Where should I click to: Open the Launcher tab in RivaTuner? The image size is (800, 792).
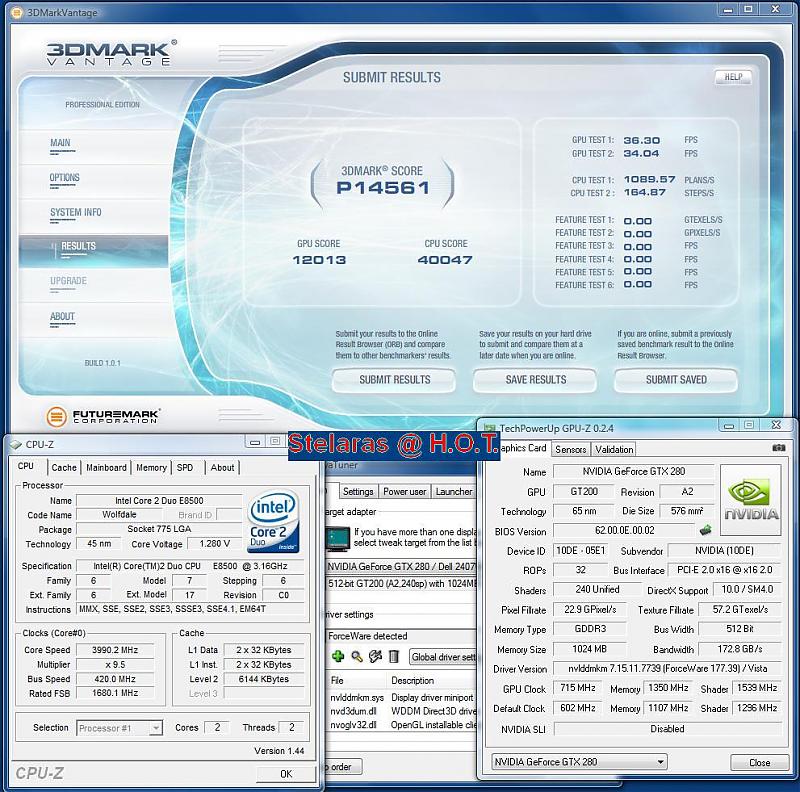point(454,491)
